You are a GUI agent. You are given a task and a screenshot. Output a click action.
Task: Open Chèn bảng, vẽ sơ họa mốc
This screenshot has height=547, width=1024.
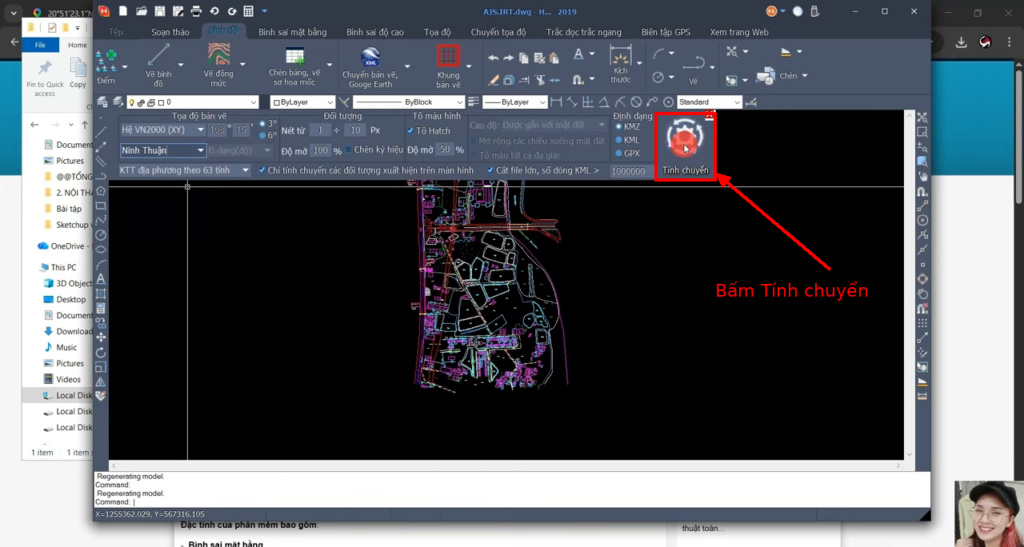coord(295,67)
